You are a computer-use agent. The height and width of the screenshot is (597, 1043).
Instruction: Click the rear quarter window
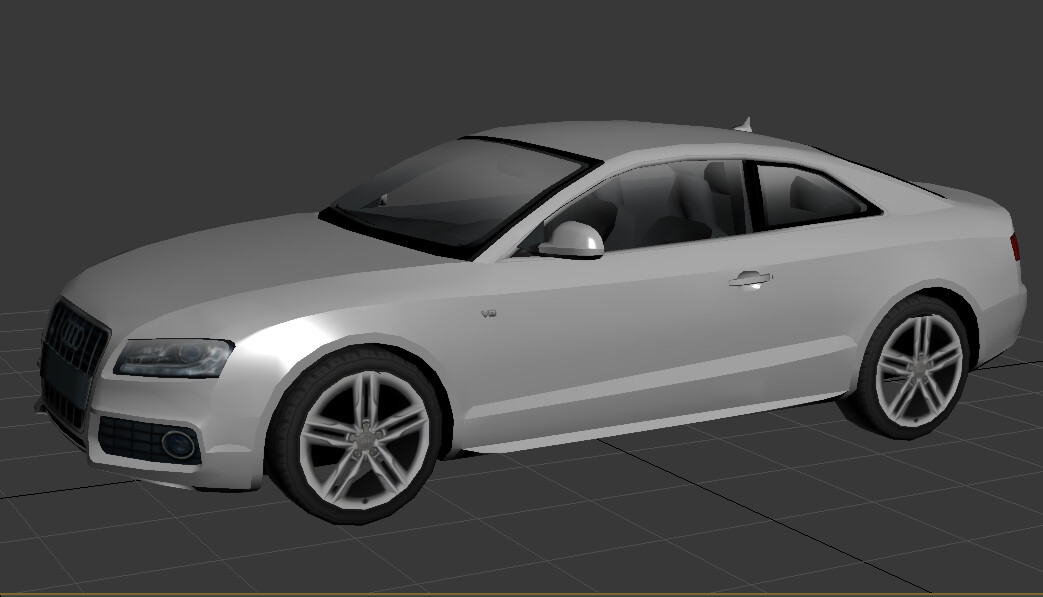[816, 195]
